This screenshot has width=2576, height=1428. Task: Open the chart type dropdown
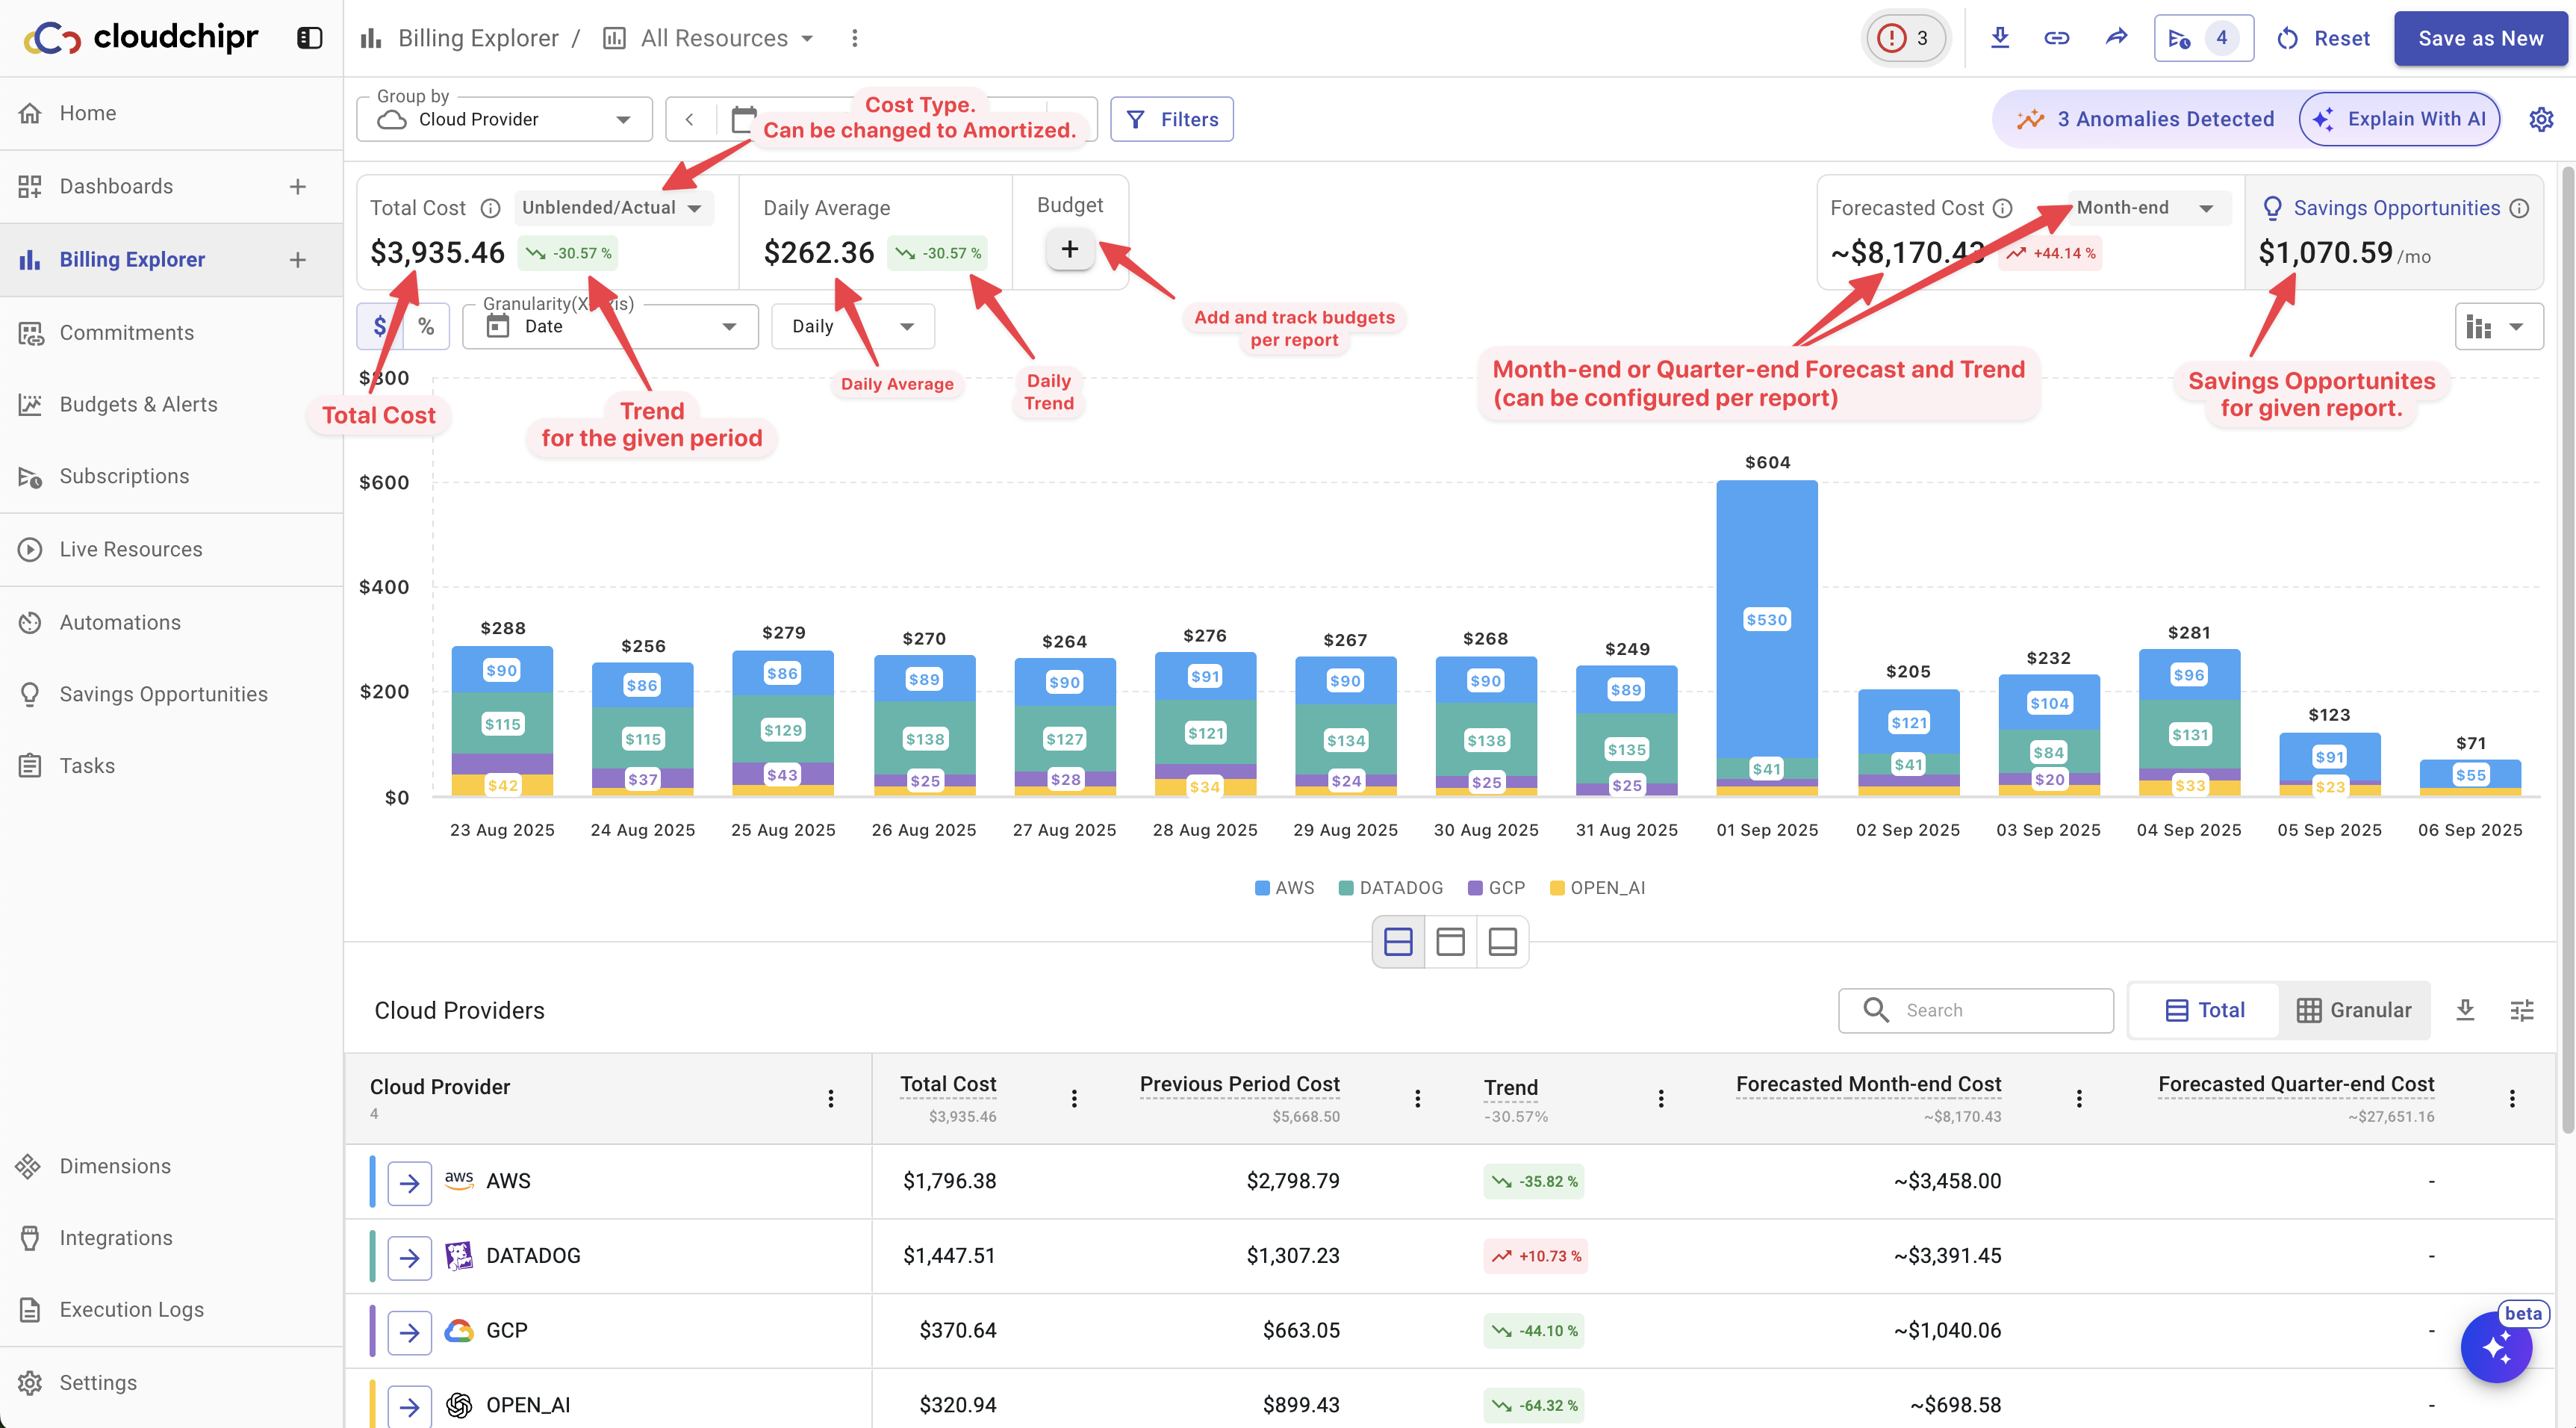point(2498,326)
